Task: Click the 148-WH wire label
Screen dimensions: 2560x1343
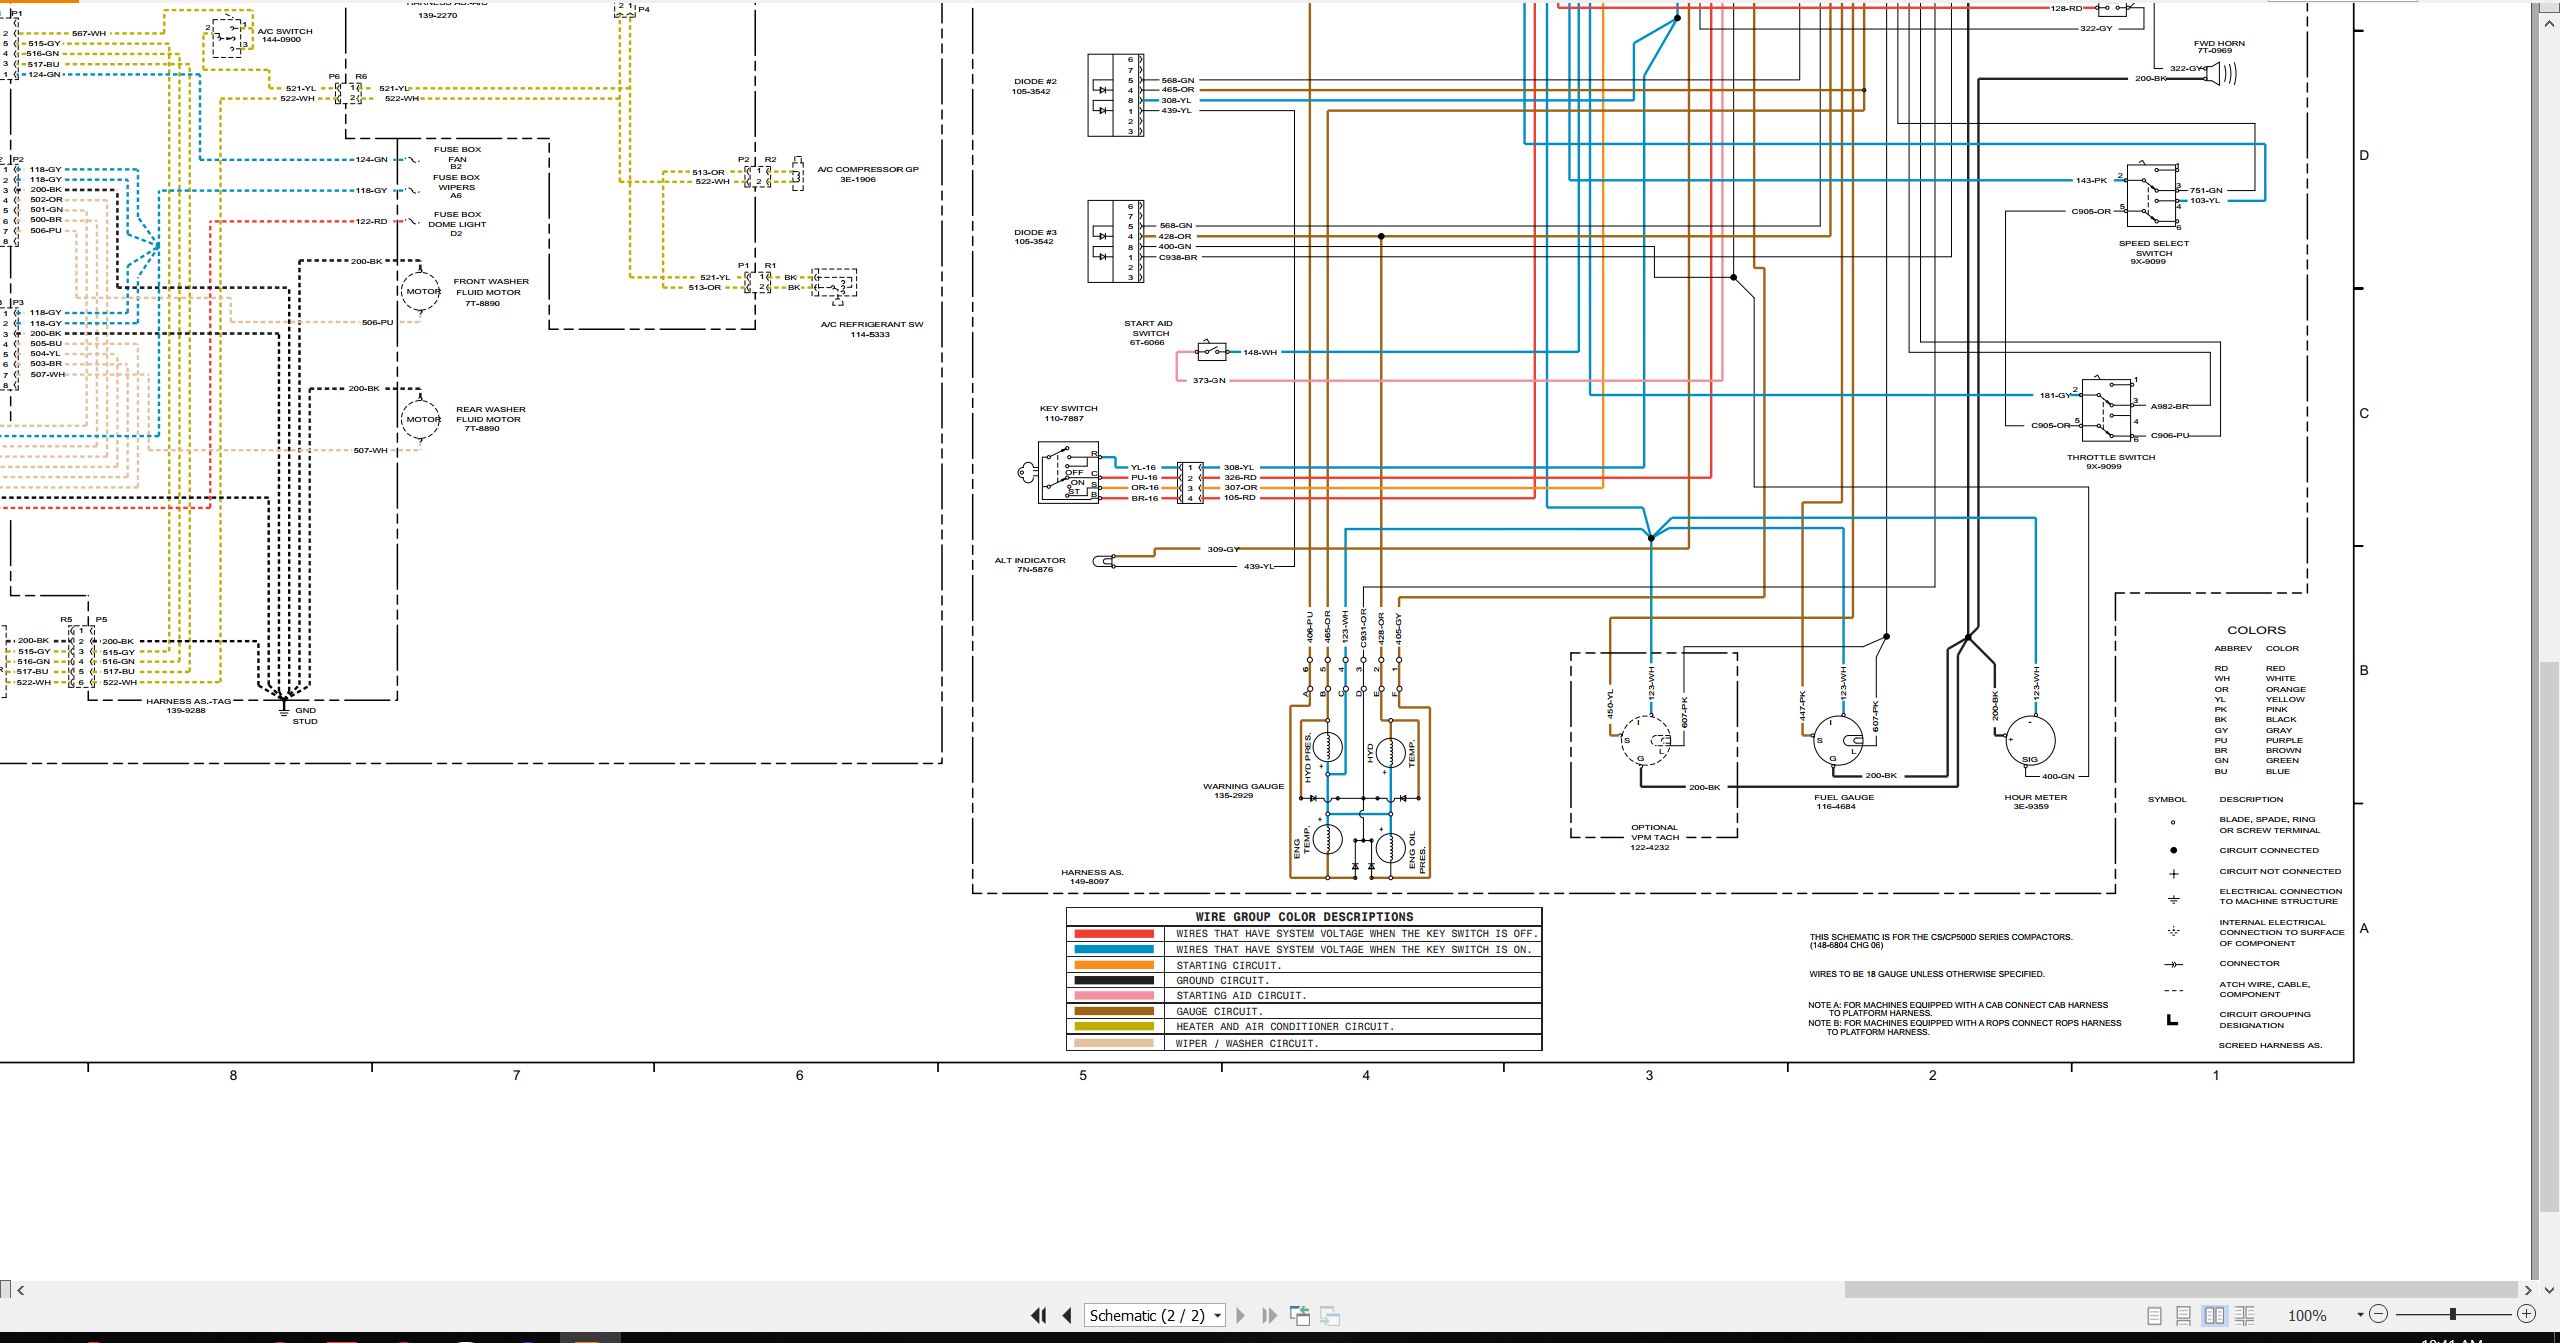Action: pyautogui.click(x=1260, y=352)
